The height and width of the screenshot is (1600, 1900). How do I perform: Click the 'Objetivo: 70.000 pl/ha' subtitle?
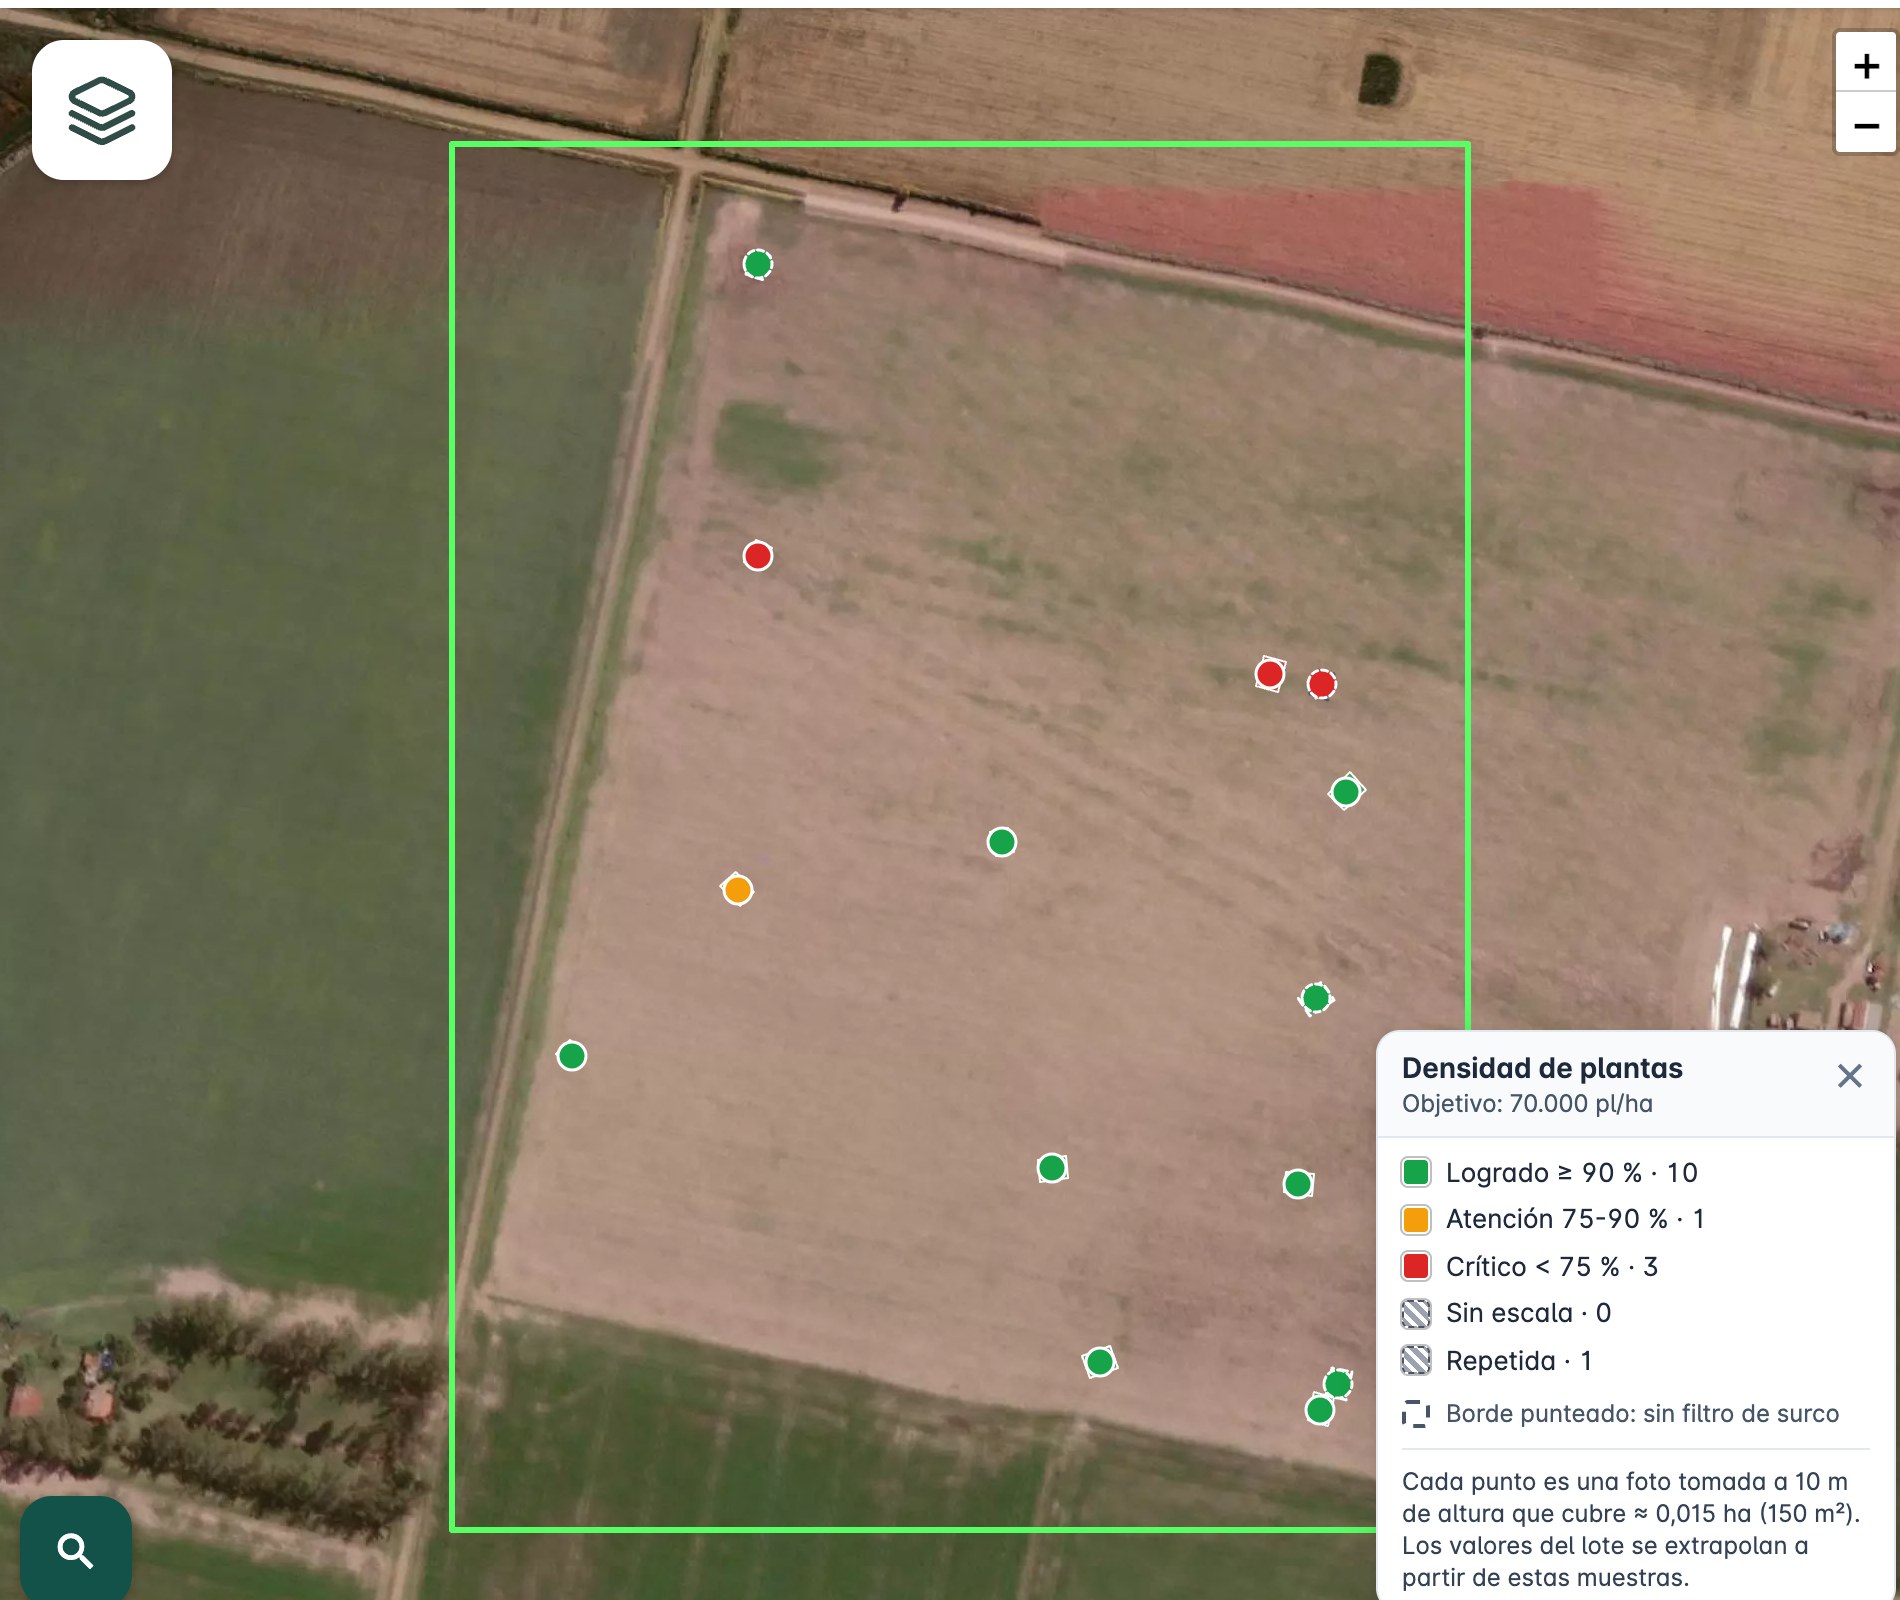(x=1527, y=1104)
